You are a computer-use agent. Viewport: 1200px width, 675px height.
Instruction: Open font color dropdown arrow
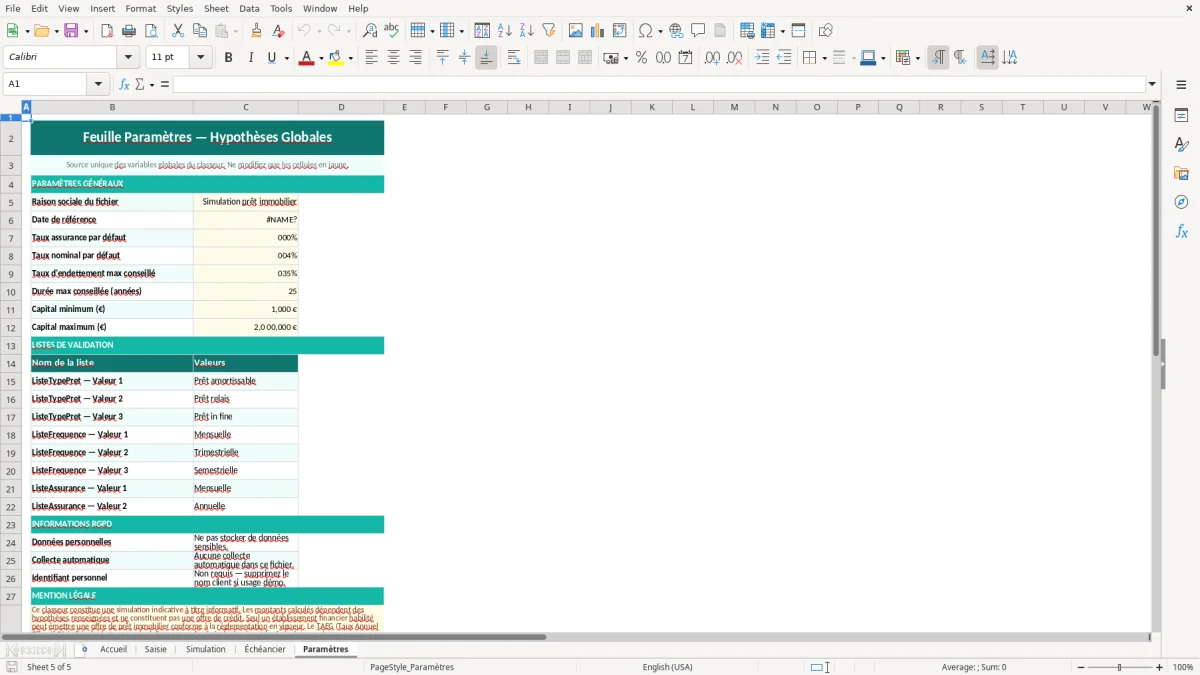tap(320, 58)
